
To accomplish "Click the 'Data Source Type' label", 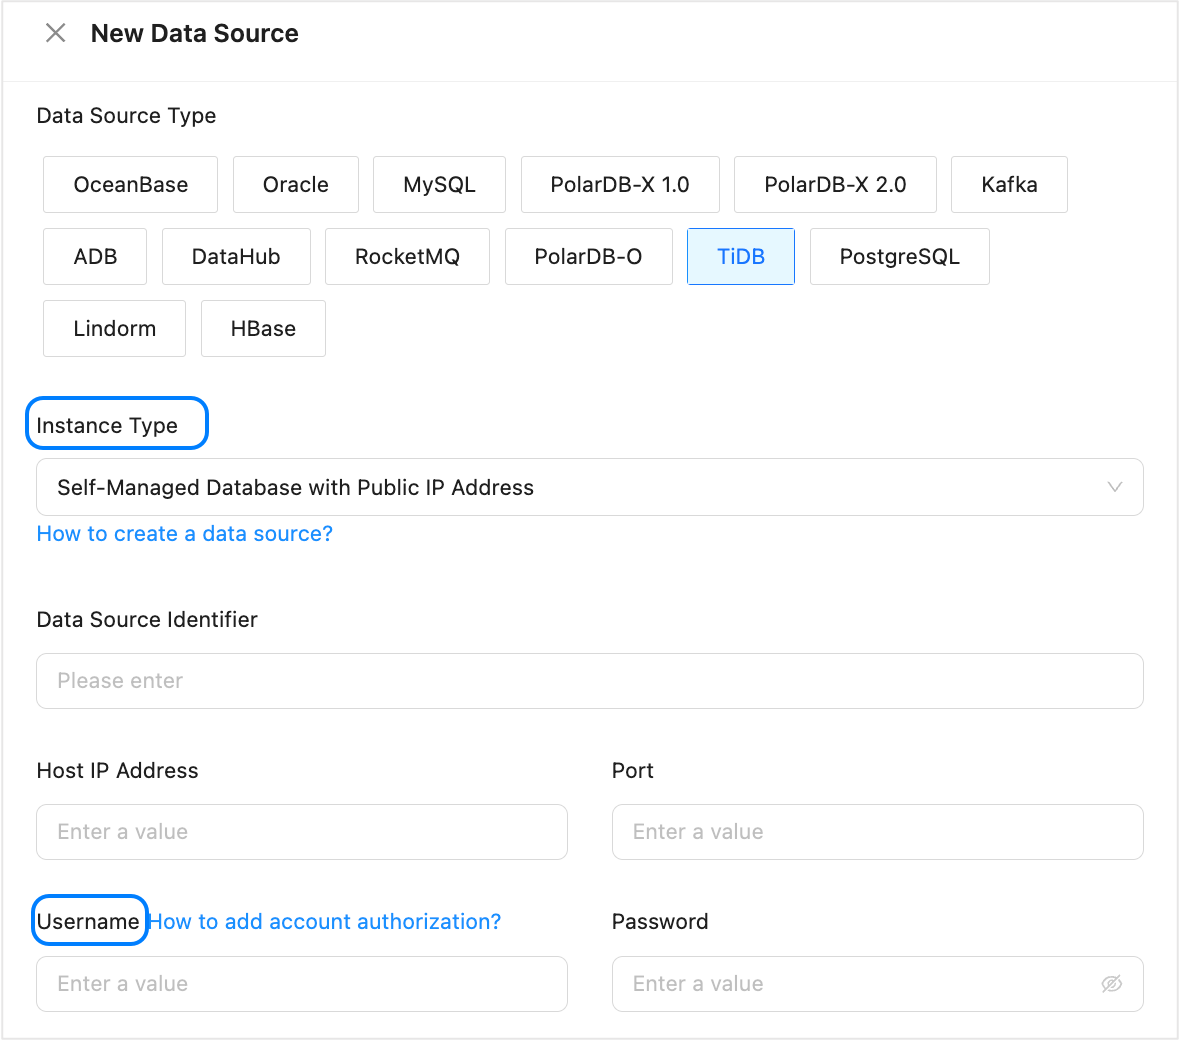I will (x=126, y=116).
